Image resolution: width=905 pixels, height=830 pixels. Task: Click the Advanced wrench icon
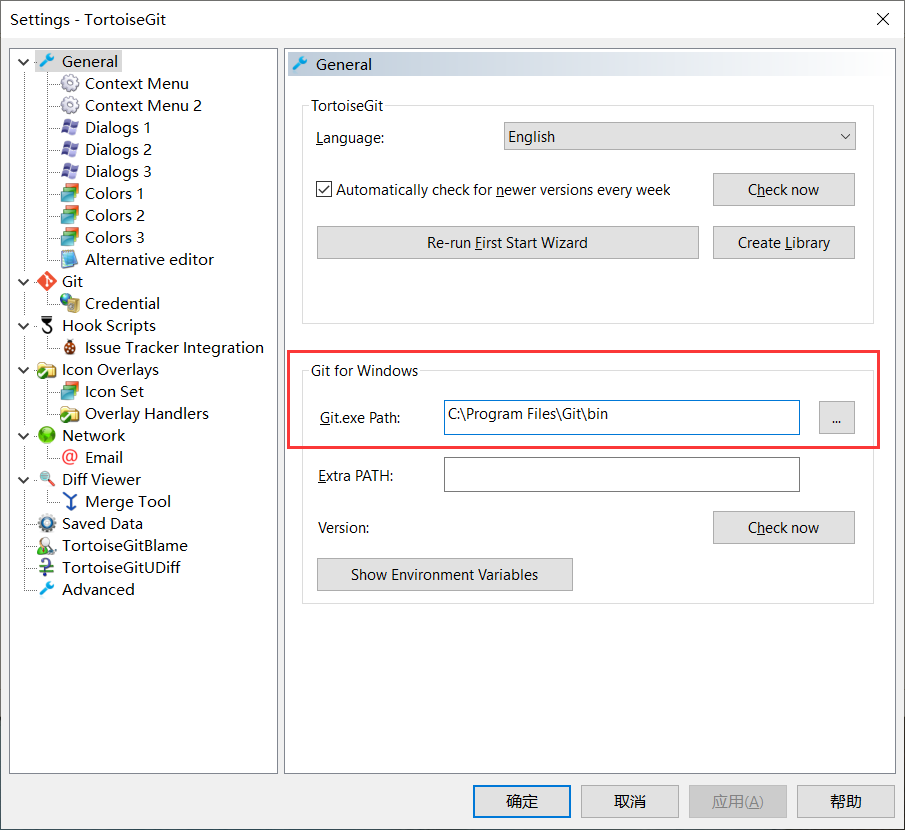(47, 589)
